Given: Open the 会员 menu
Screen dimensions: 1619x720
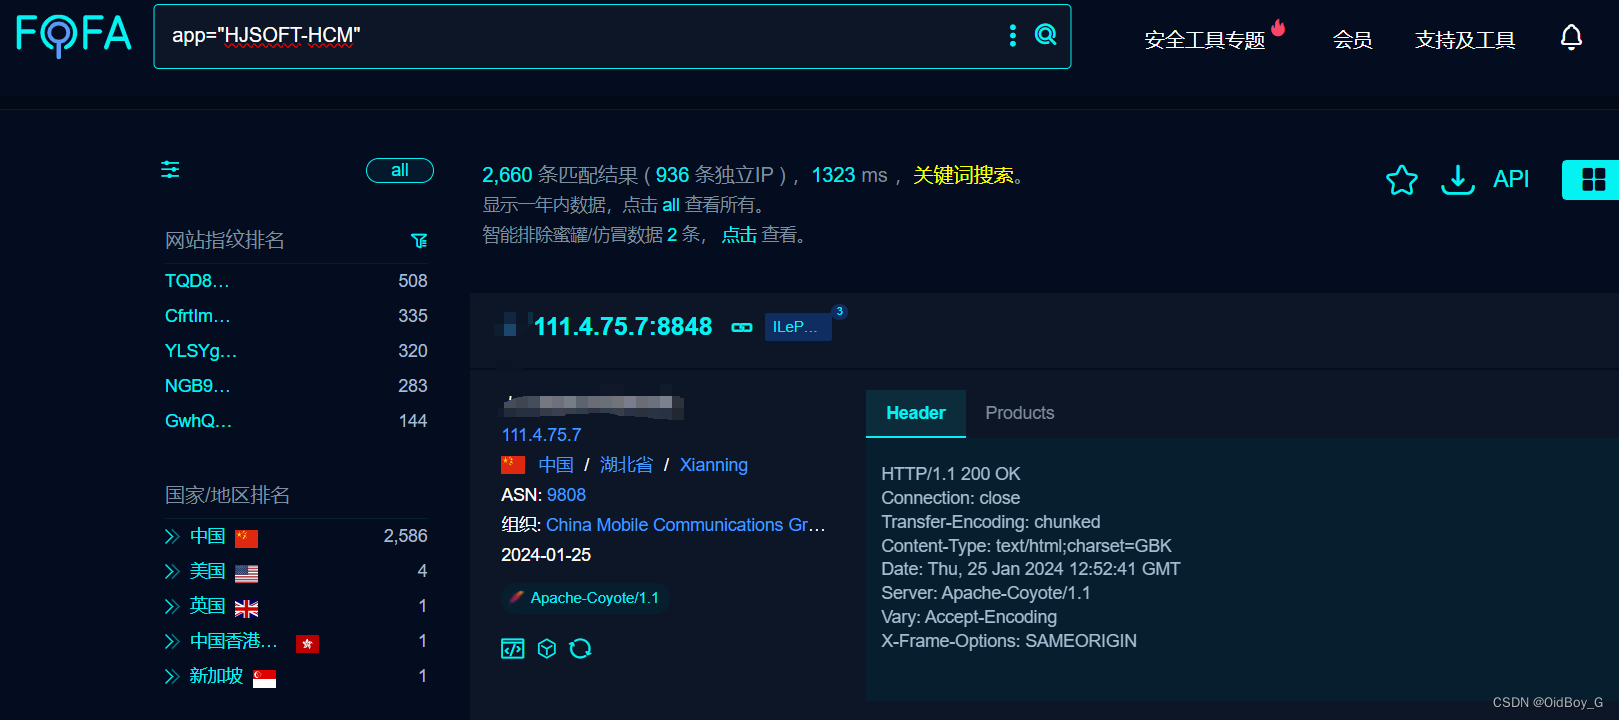Looking at the screenshot, I should (1352, 40).
